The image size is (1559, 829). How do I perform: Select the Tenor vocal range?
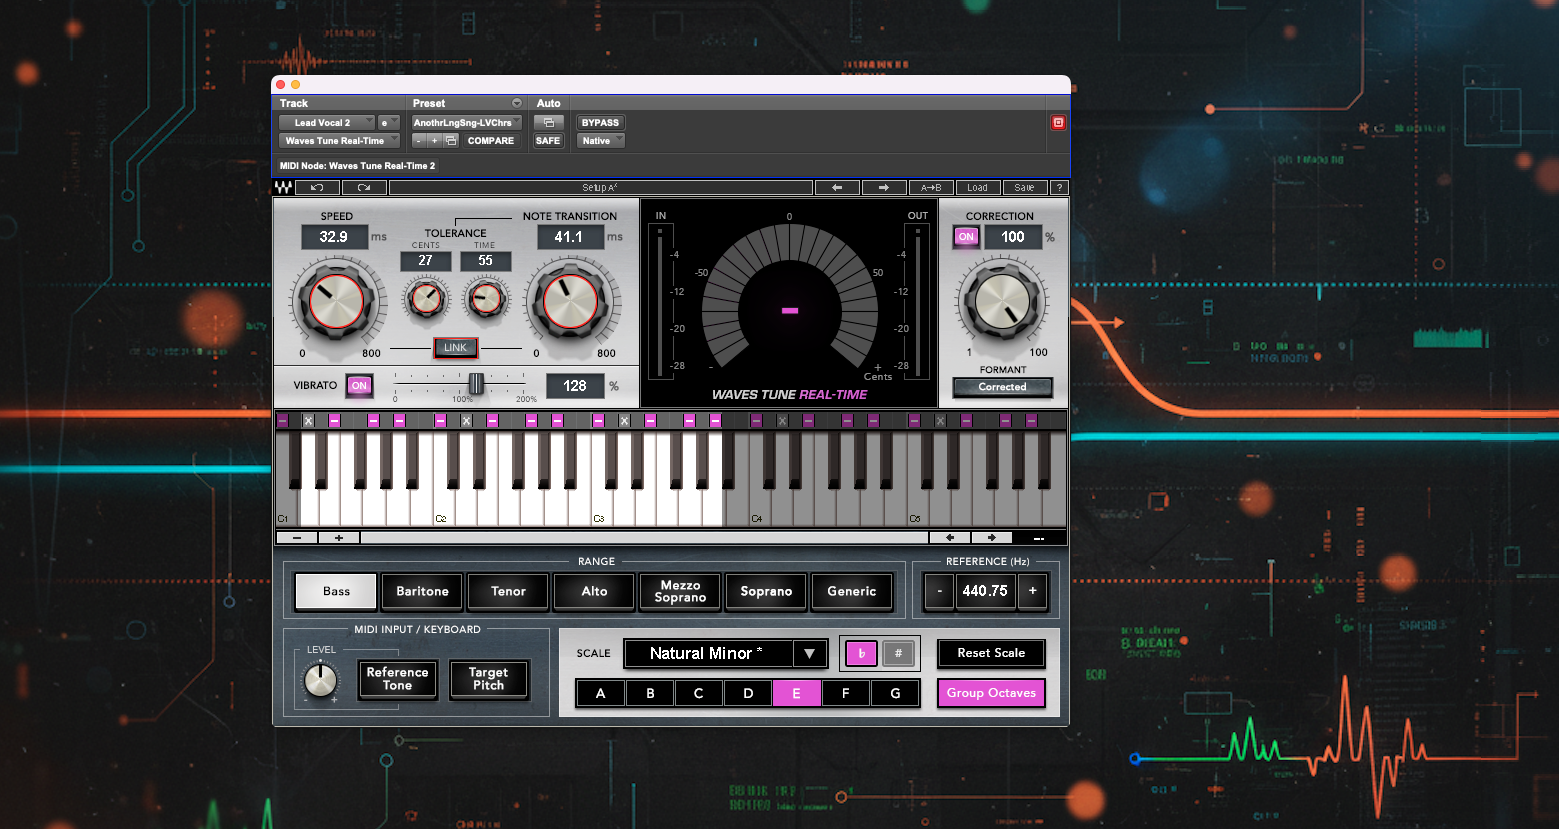[508, 592]
